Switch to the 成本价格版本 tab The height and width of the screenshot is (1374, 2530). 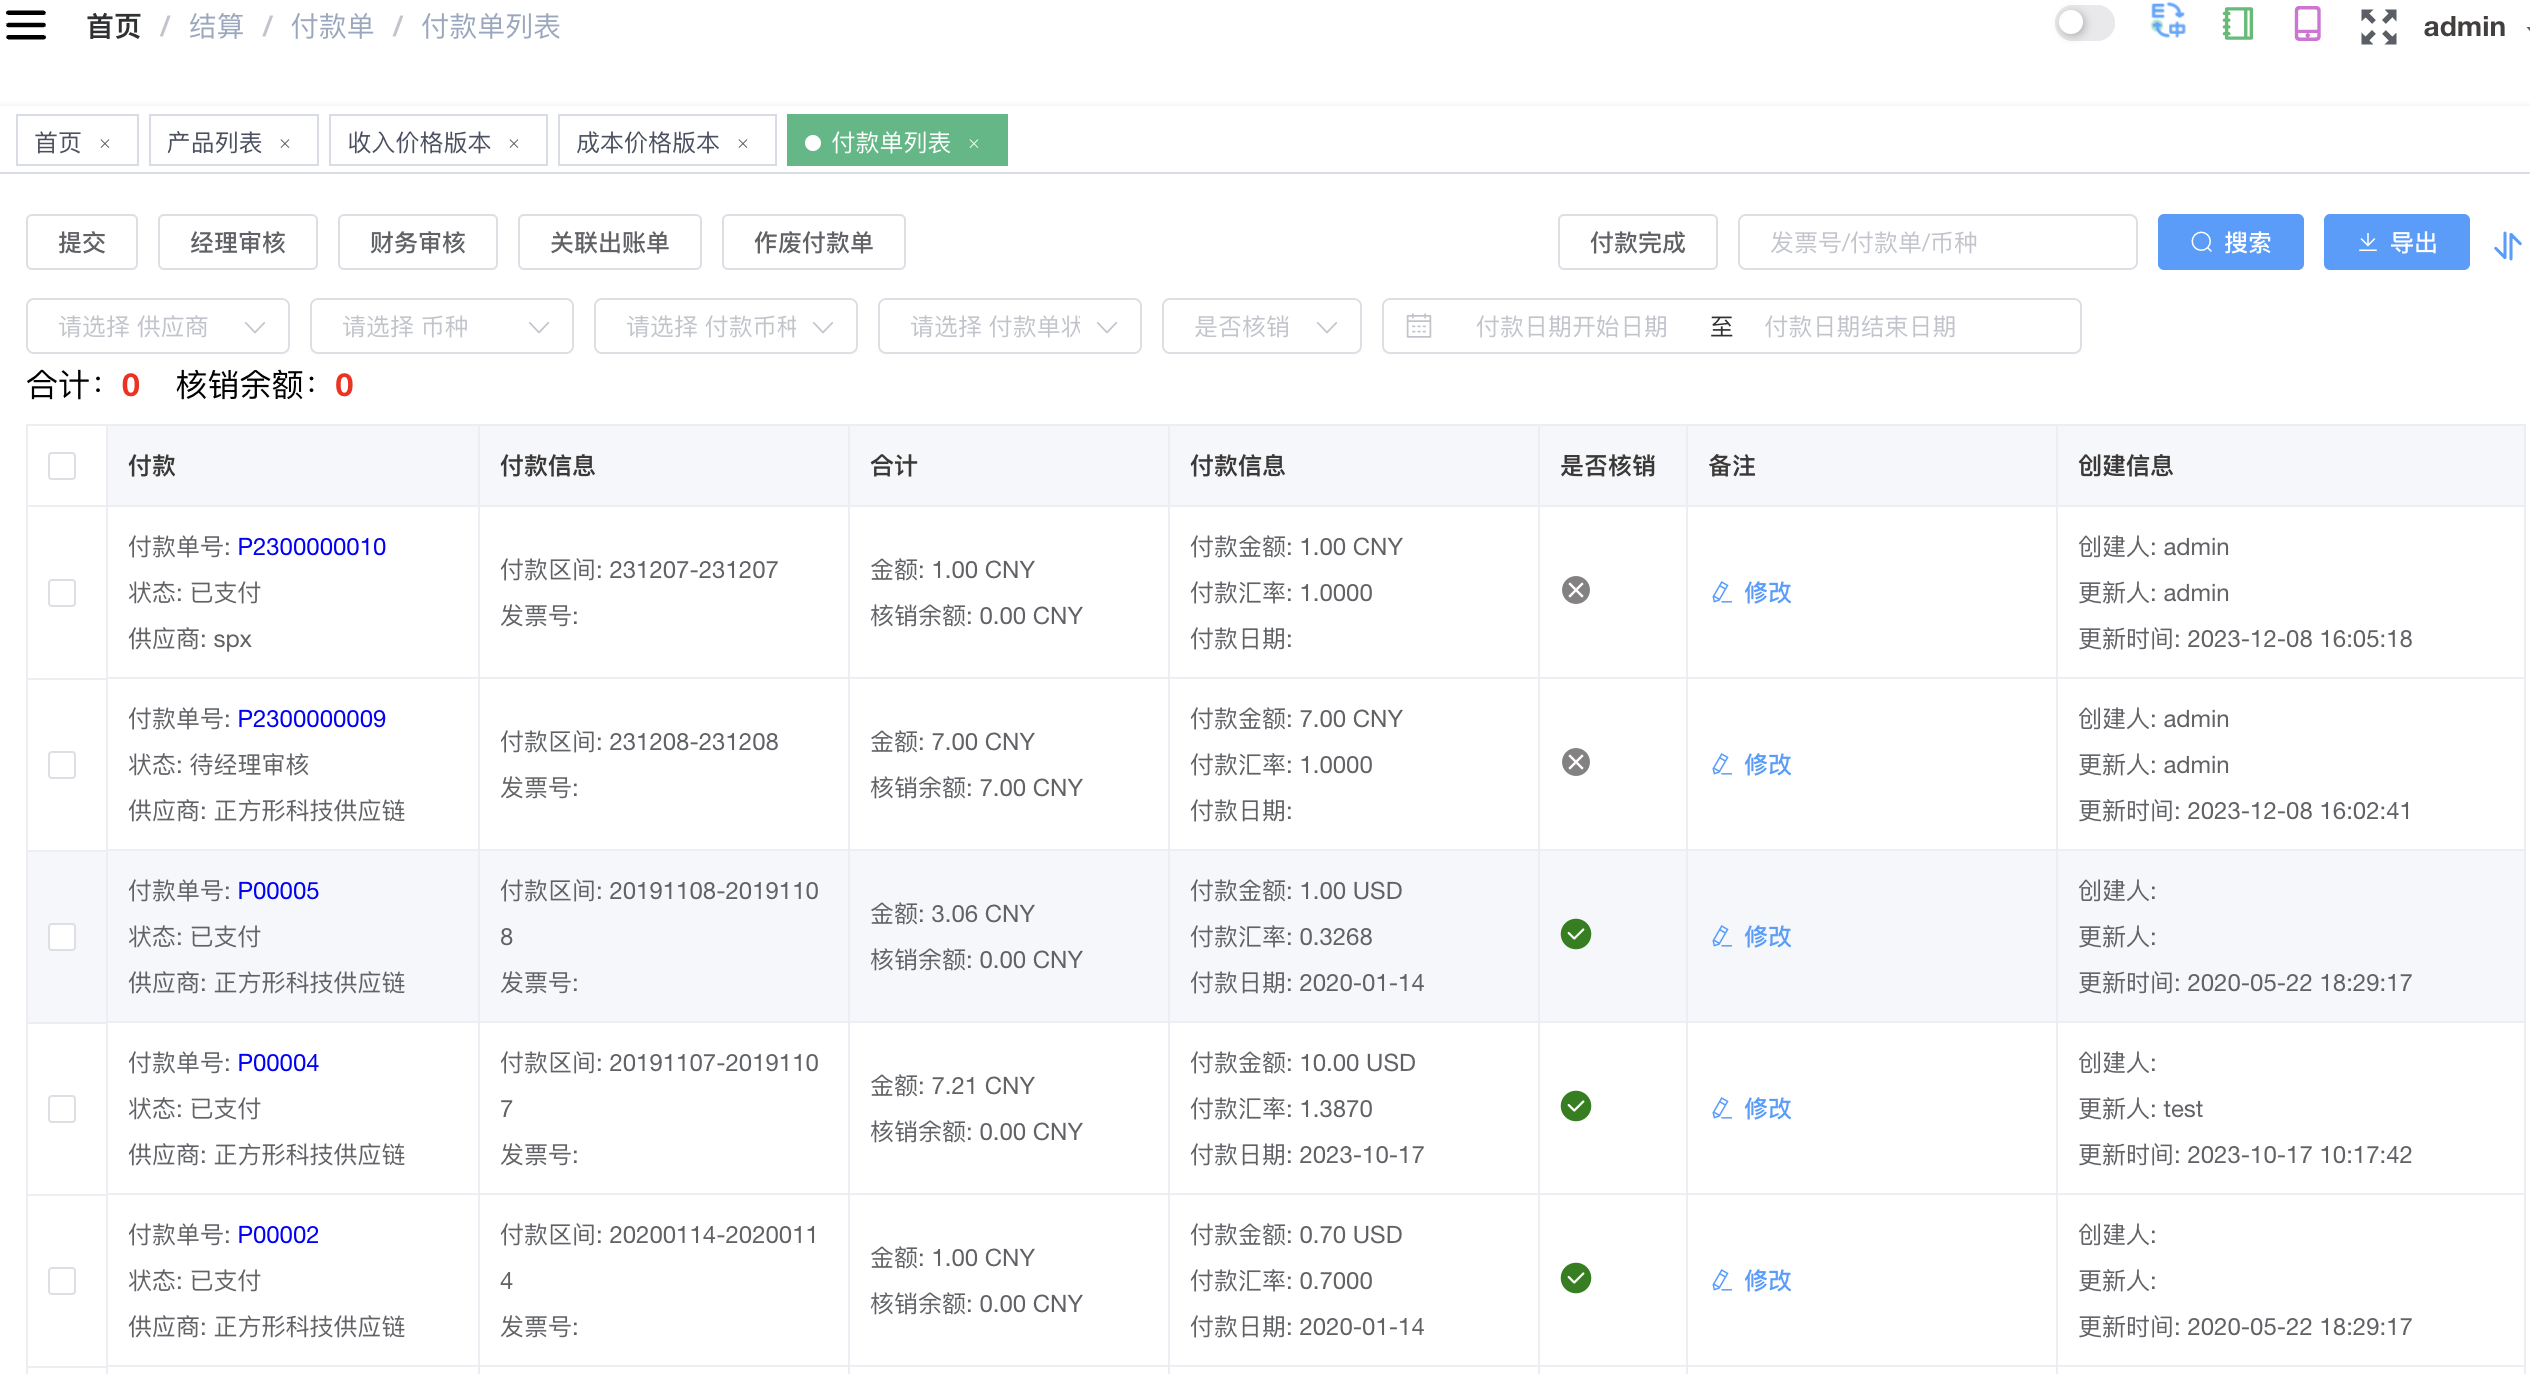pyautogui.click(x=648, y=141)
